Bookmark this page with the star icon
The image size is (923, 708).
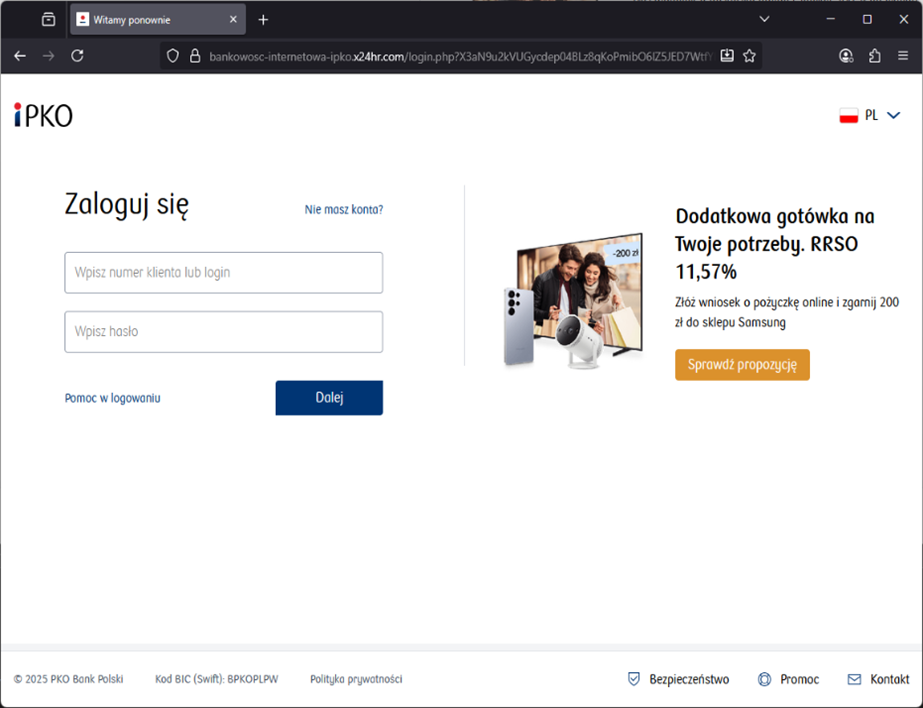pyautogui.click(x=749, y=56)
